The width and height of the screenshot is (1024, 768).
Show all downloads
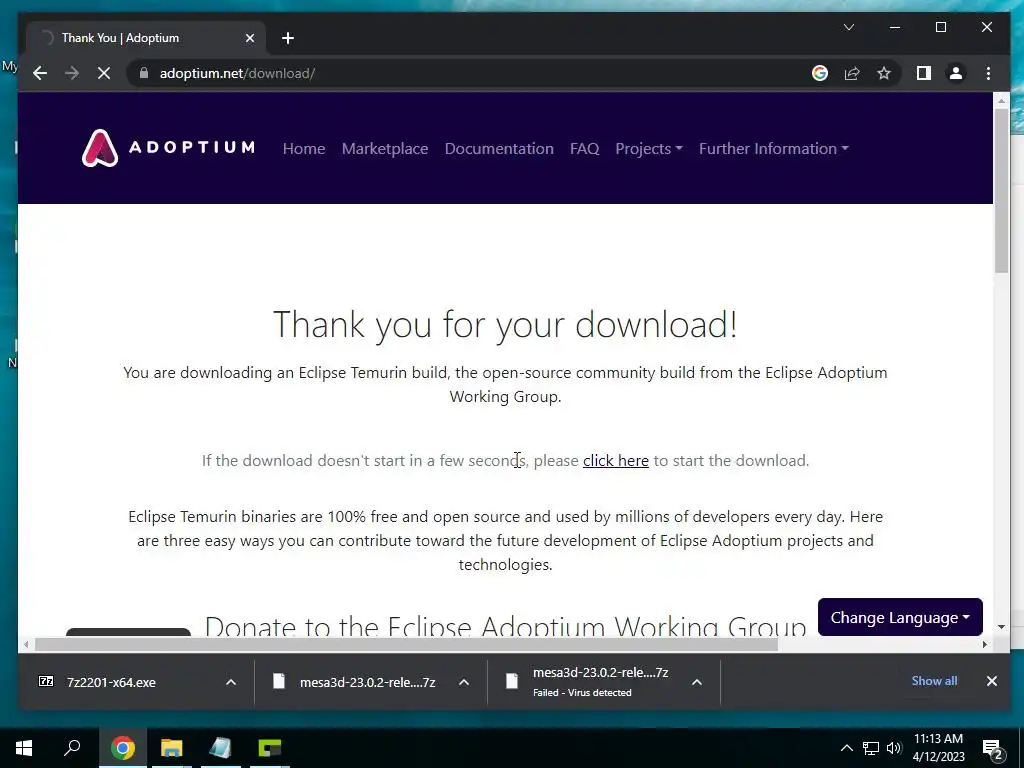click(x=934, y=680)
